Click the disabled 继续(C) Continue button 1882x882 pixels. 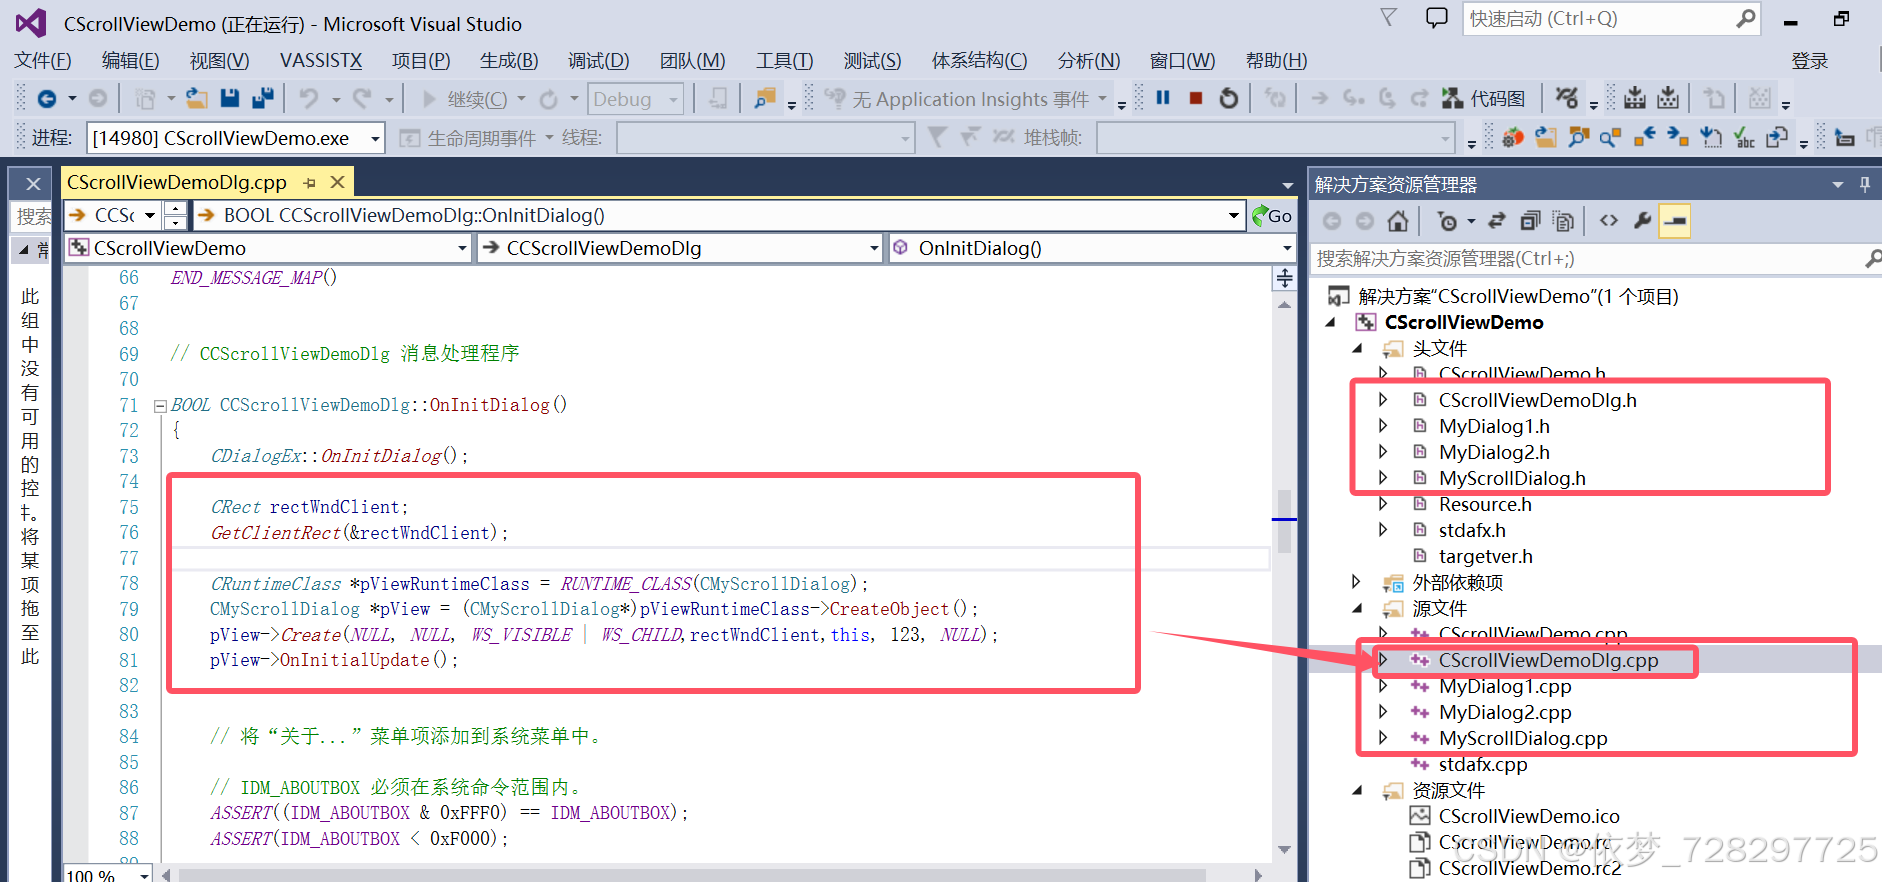466,98
